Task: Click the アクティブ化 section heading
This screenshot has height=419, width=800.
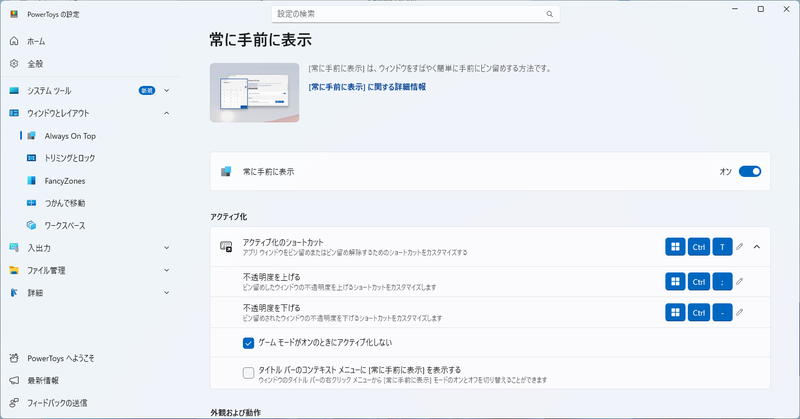Action: pos(229,217)
